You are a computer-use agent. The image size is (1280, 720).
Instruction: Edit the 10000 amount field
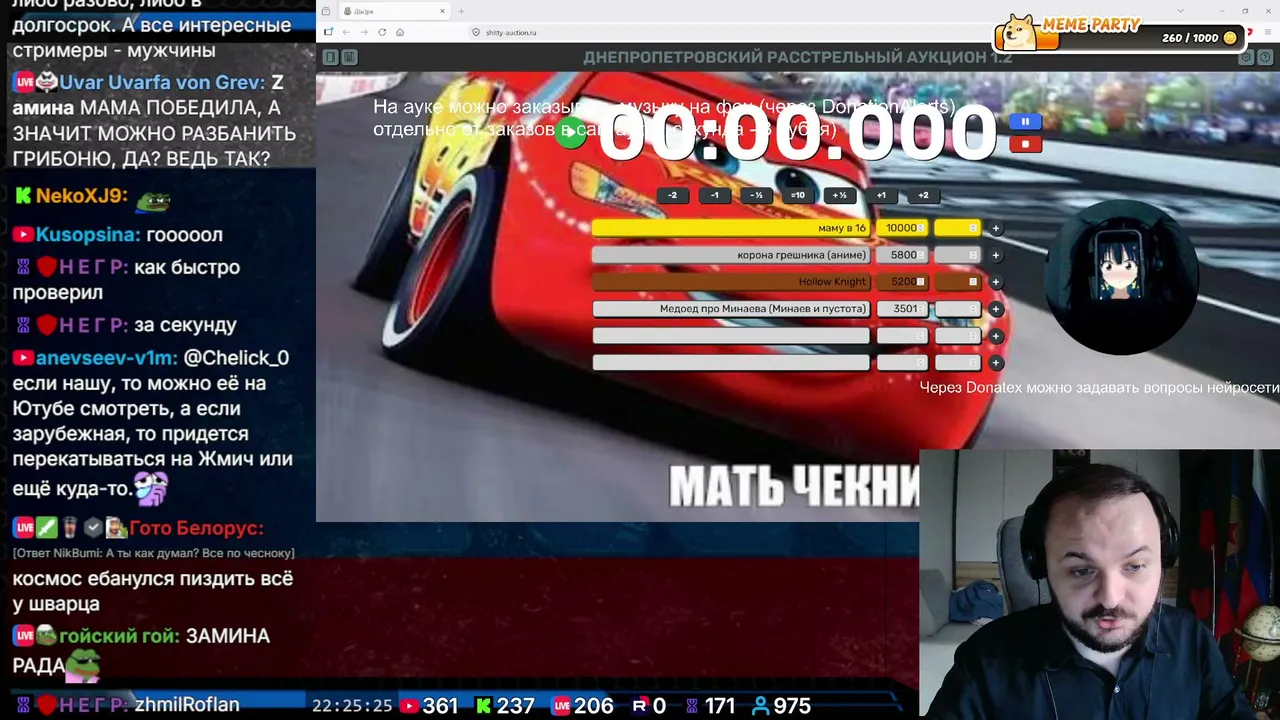(903, 228)
